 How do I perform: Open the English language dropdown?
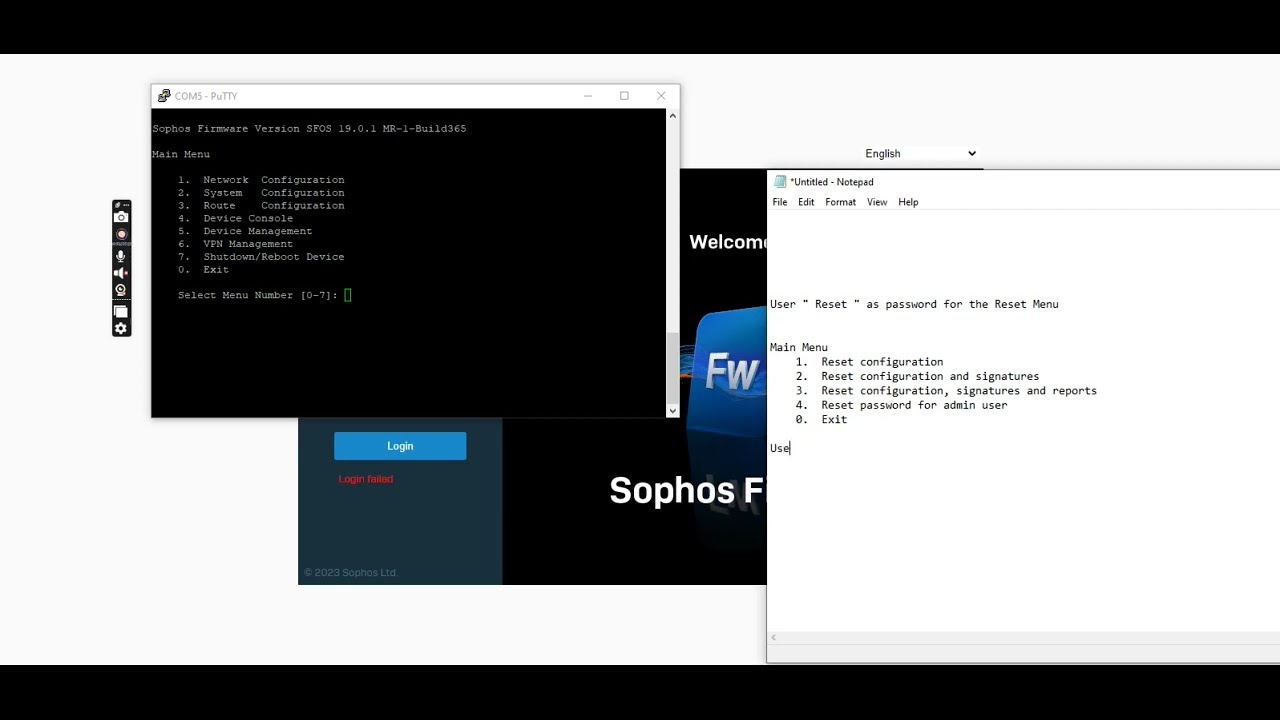coord(920,154)
